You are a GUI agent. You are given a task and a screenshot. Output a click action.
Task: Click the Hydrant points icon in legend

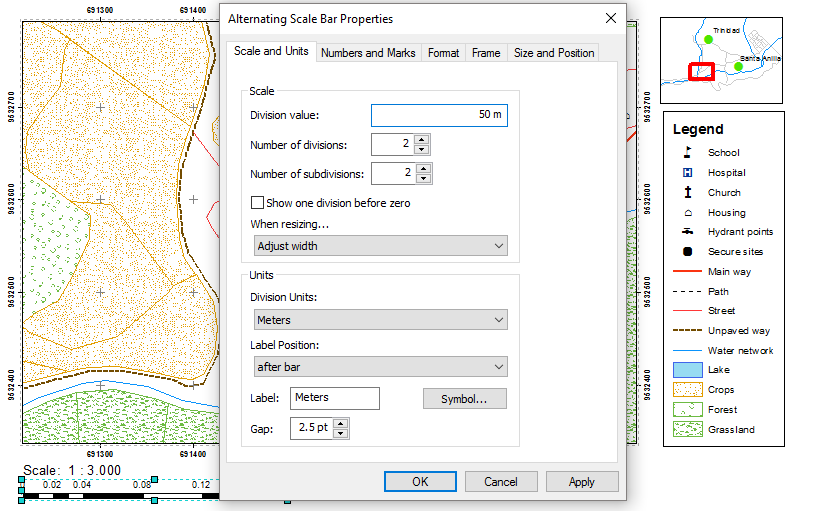coord(687,232)
